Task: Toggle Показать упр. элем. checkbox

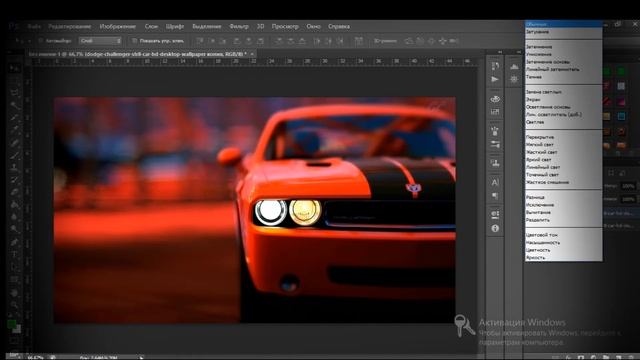Action: (134, 41)
